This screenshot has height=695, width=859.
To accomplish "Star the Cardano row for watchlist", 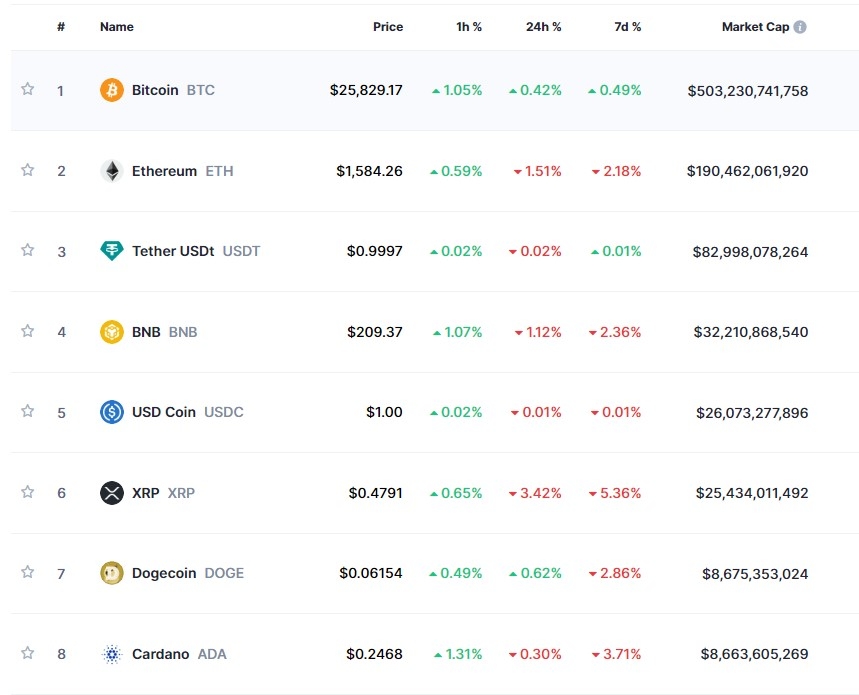I will (x=28, y=653).
